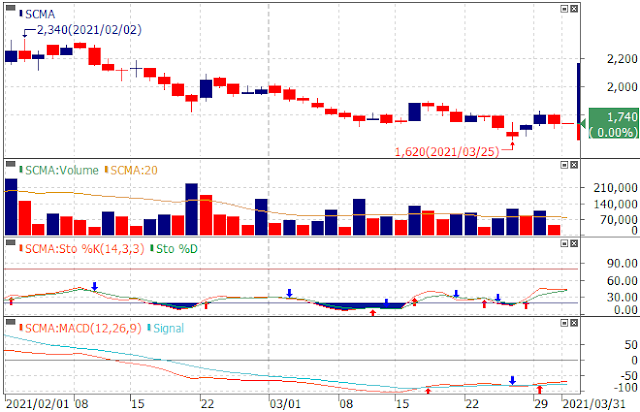Select the Sto %D legend label

[x=174, y=249]
